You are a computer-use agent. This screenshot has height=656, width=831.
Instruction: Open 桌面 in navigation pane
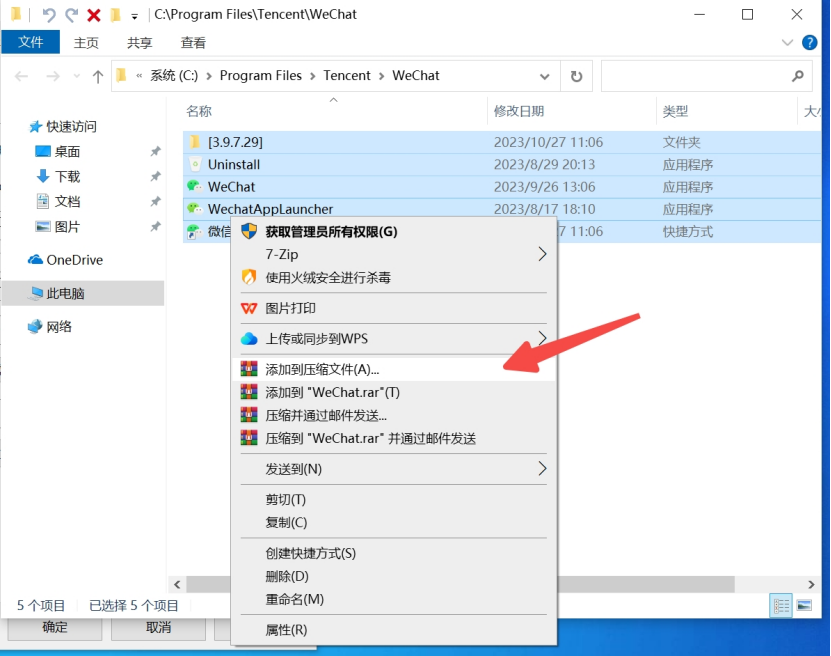(67, 152)
